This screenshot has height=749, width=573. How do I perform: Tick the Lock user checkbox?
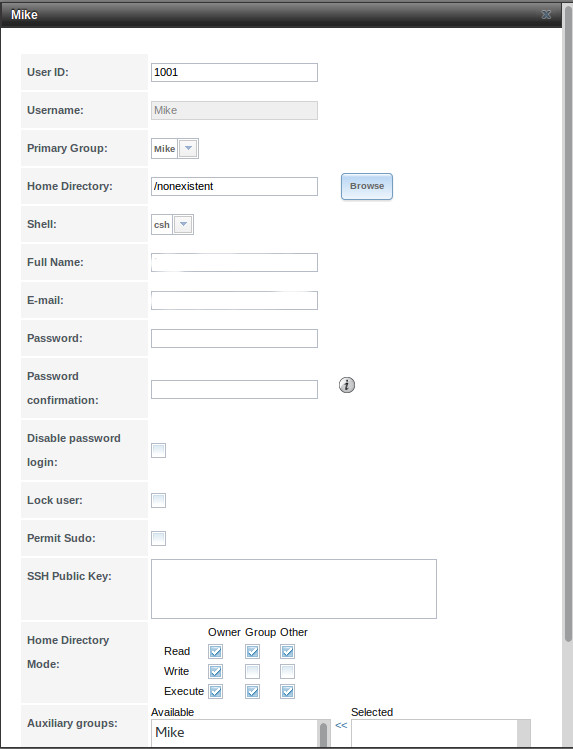point(159,501)
